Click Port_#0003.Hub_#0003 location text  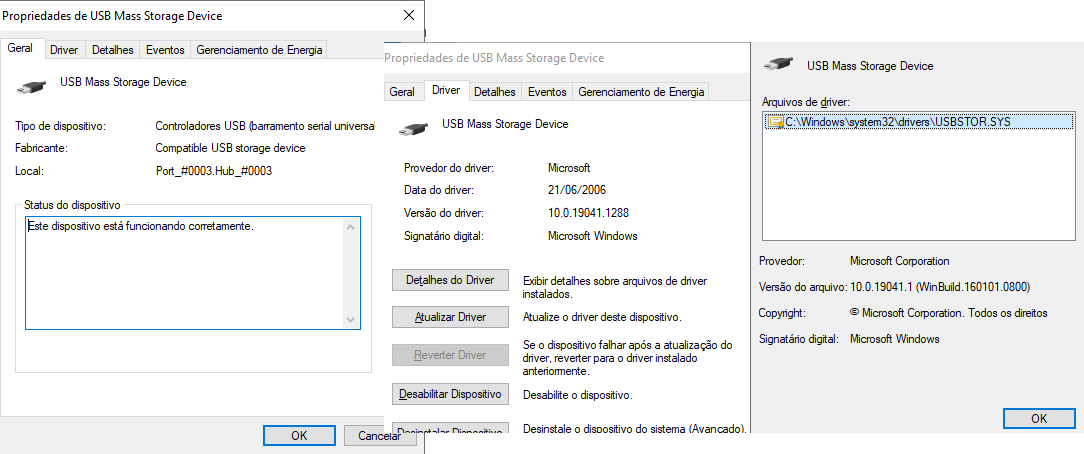click(214, 171)
